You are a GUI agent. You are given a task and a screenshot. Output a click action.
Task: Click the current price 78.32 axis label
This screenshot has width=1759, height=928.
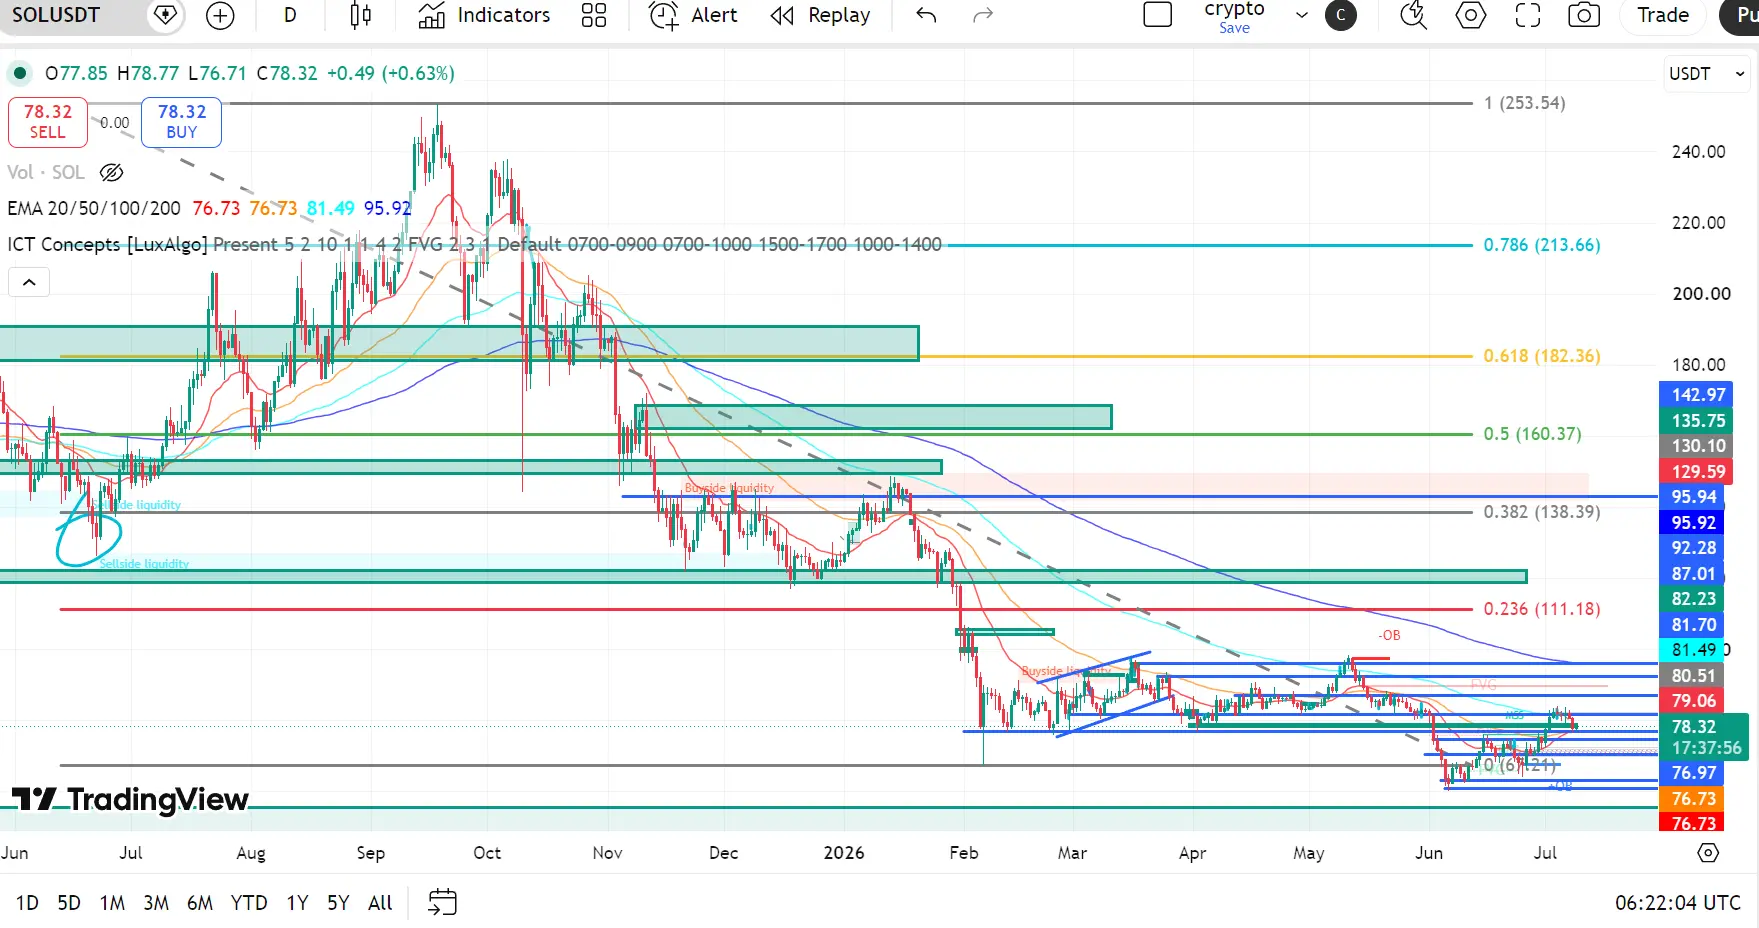point(1703,727)
